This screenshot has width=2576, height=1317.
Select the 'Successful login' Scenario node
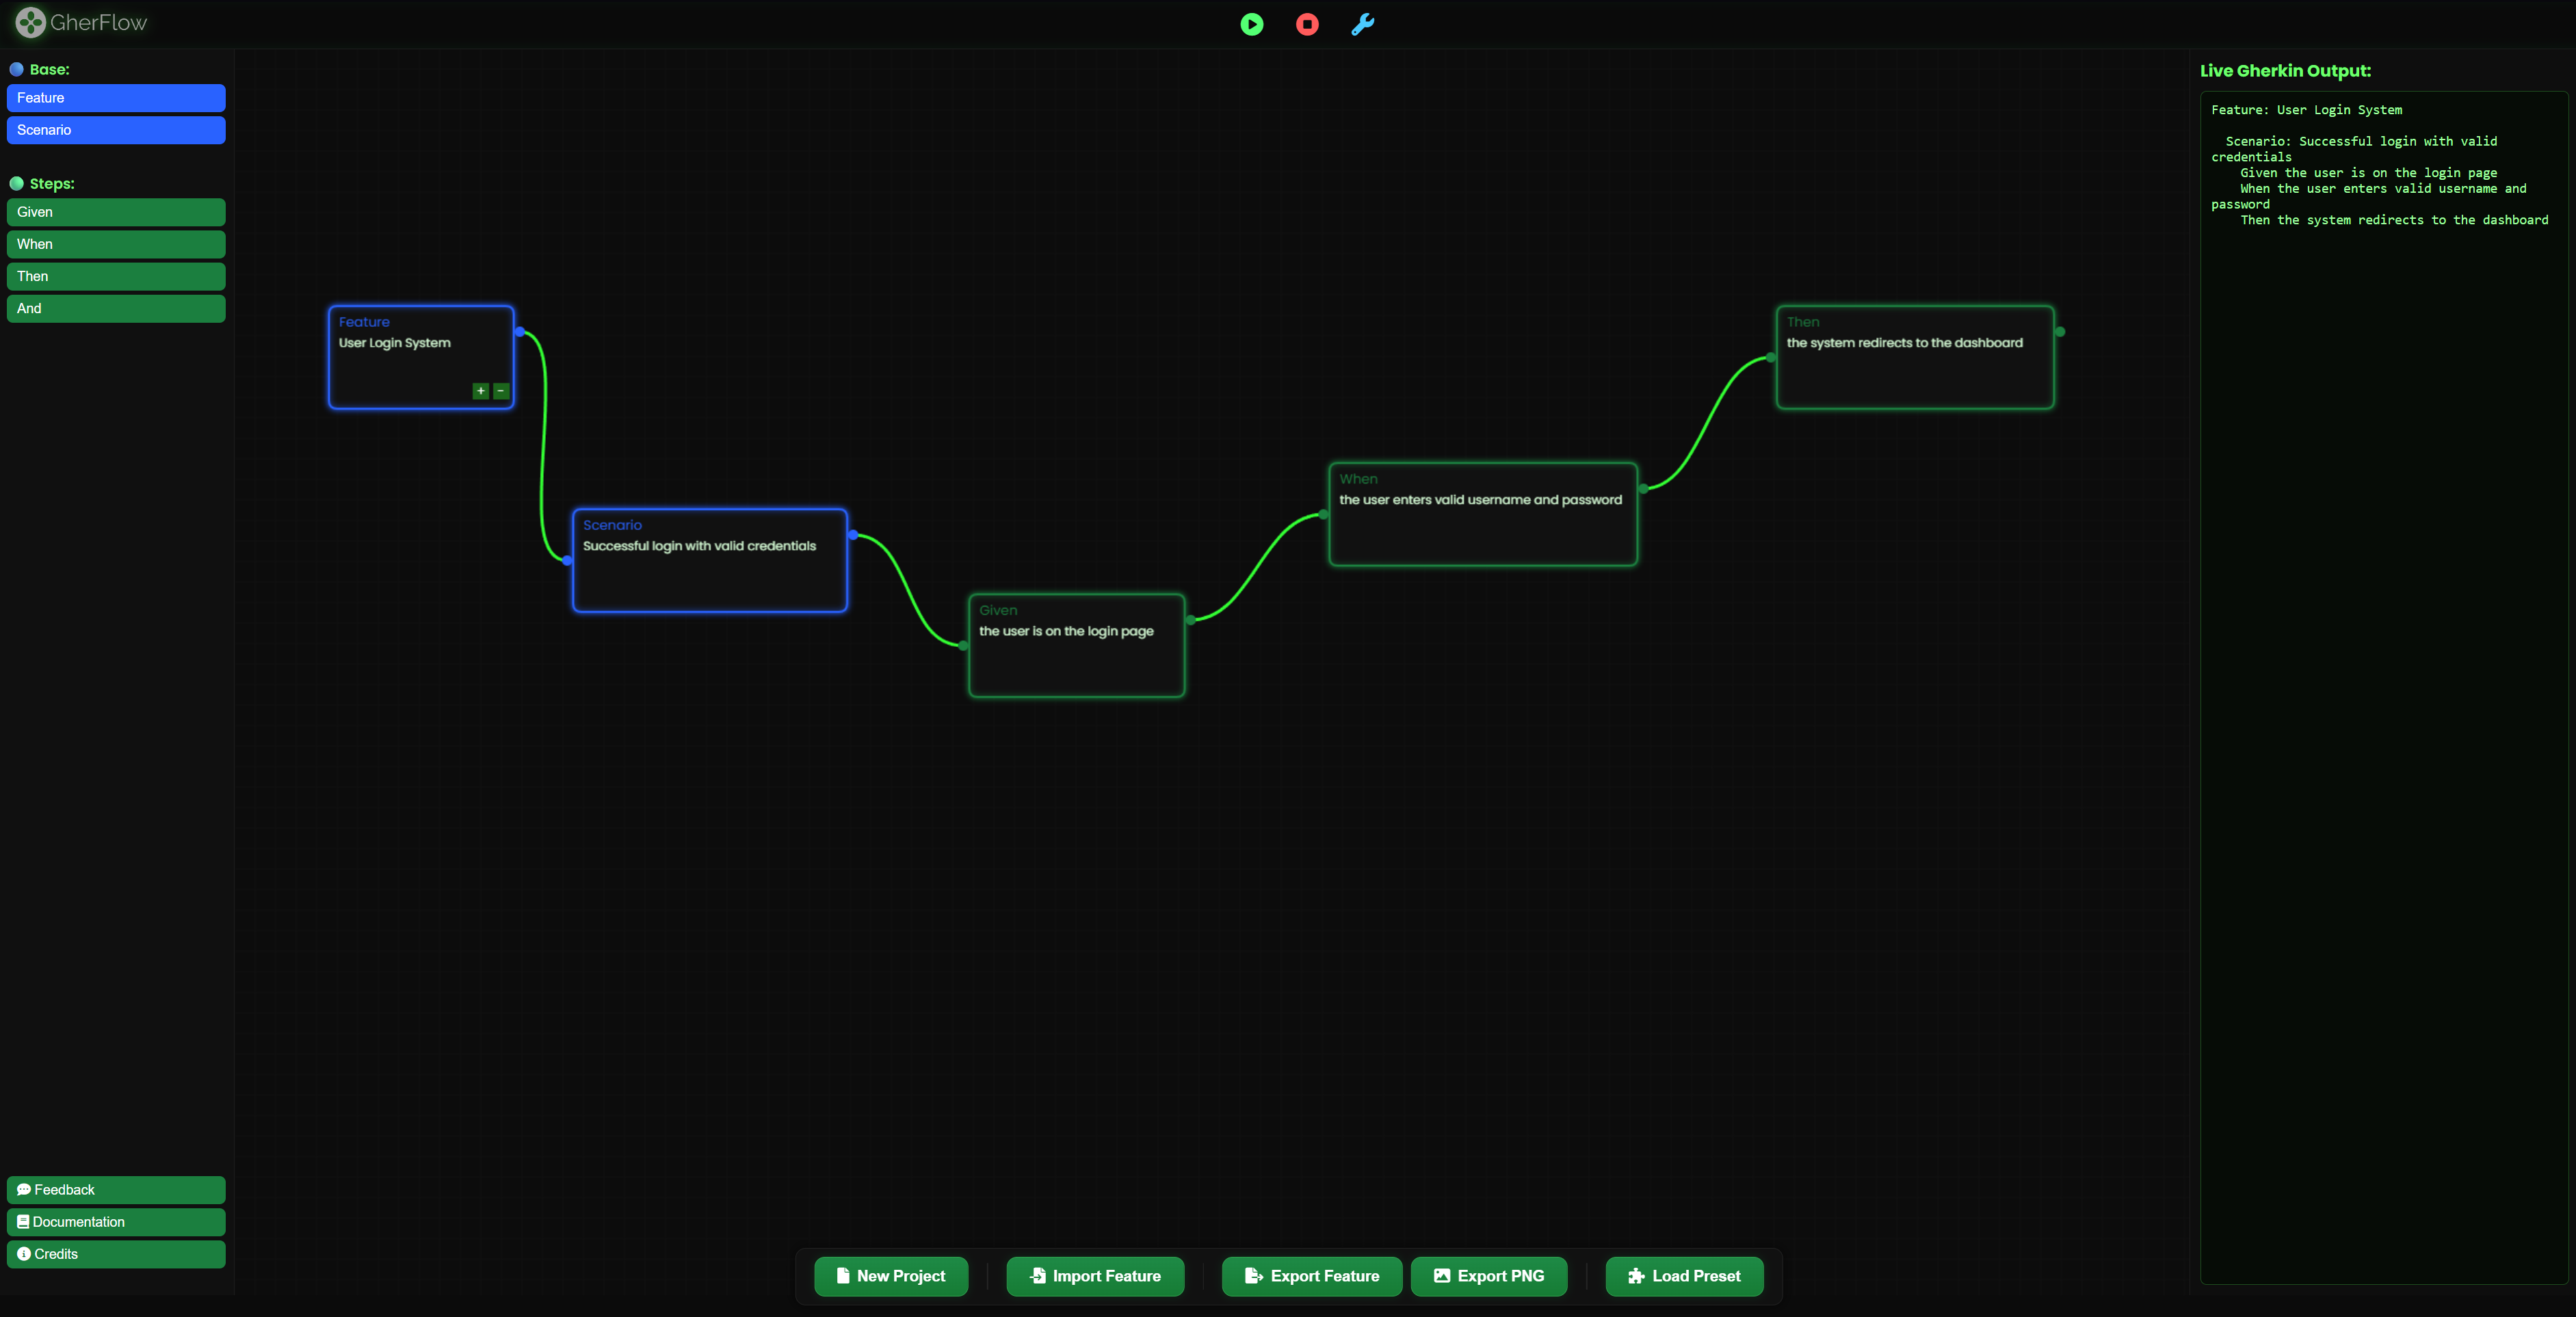point(709,560)
